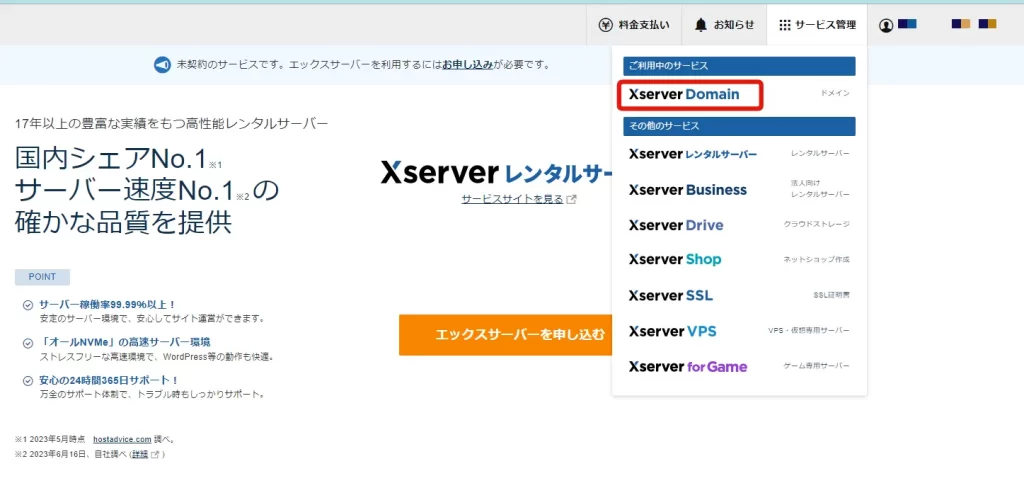Click the service management grid icon
This screenshot has width=1024, height=493.
pos(785,25)
